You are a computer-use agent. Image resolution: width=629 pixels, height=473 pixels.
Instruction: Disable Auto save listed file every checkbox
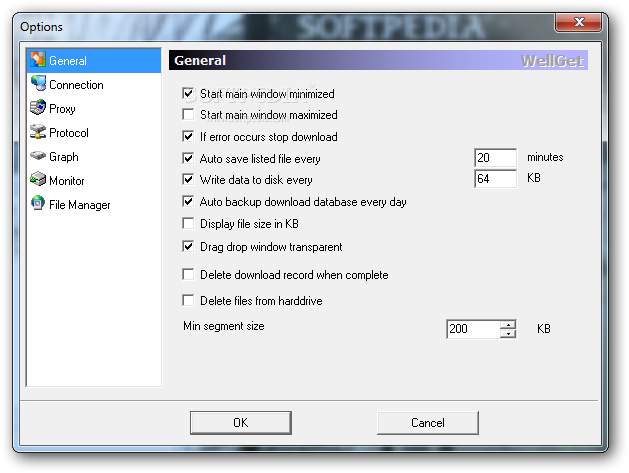pos(188,158)
